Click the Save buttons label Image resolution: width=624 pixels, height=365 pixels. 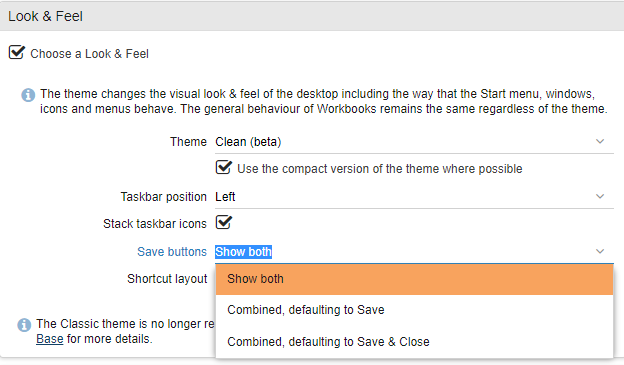click(x=172, y=252)
